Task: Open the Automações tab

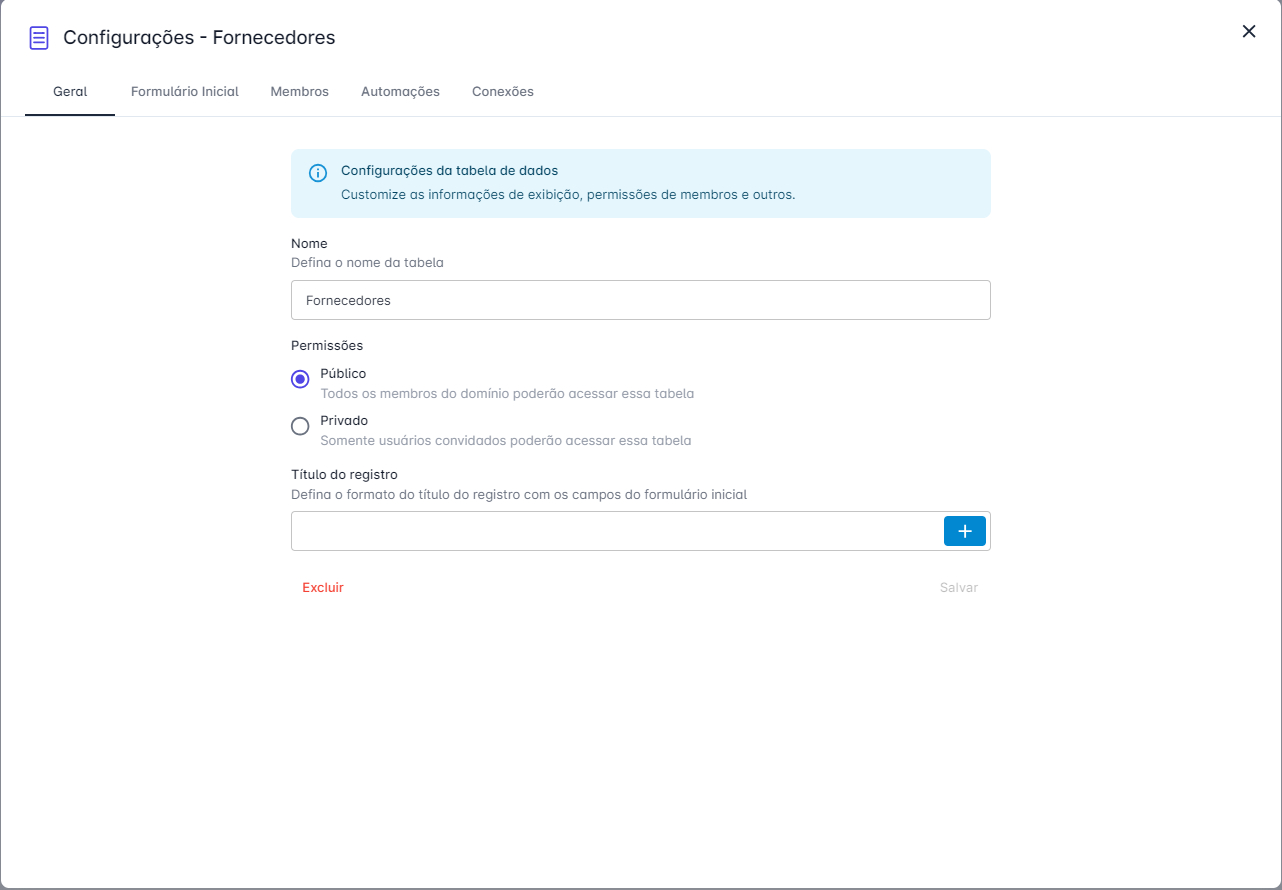Action: click(400, 91)
